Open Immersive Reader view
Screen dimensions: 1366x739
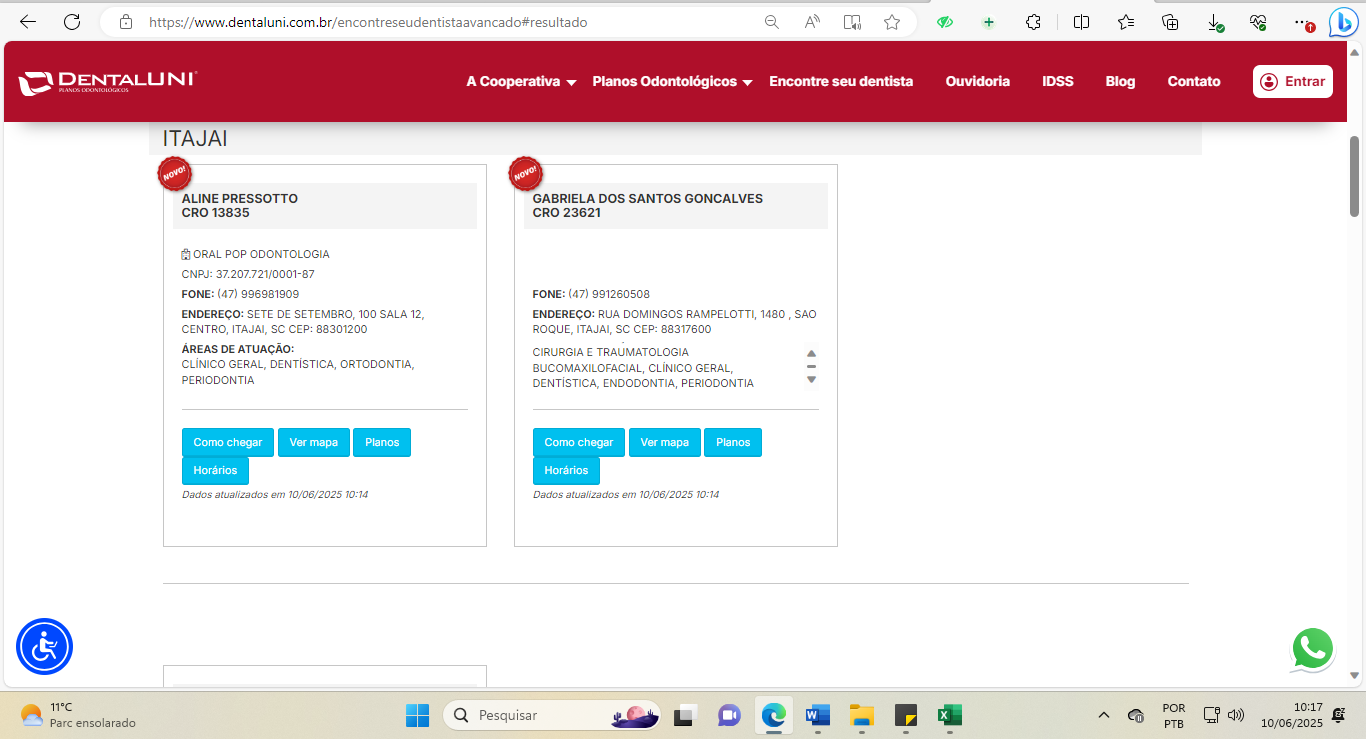point(852,22)
